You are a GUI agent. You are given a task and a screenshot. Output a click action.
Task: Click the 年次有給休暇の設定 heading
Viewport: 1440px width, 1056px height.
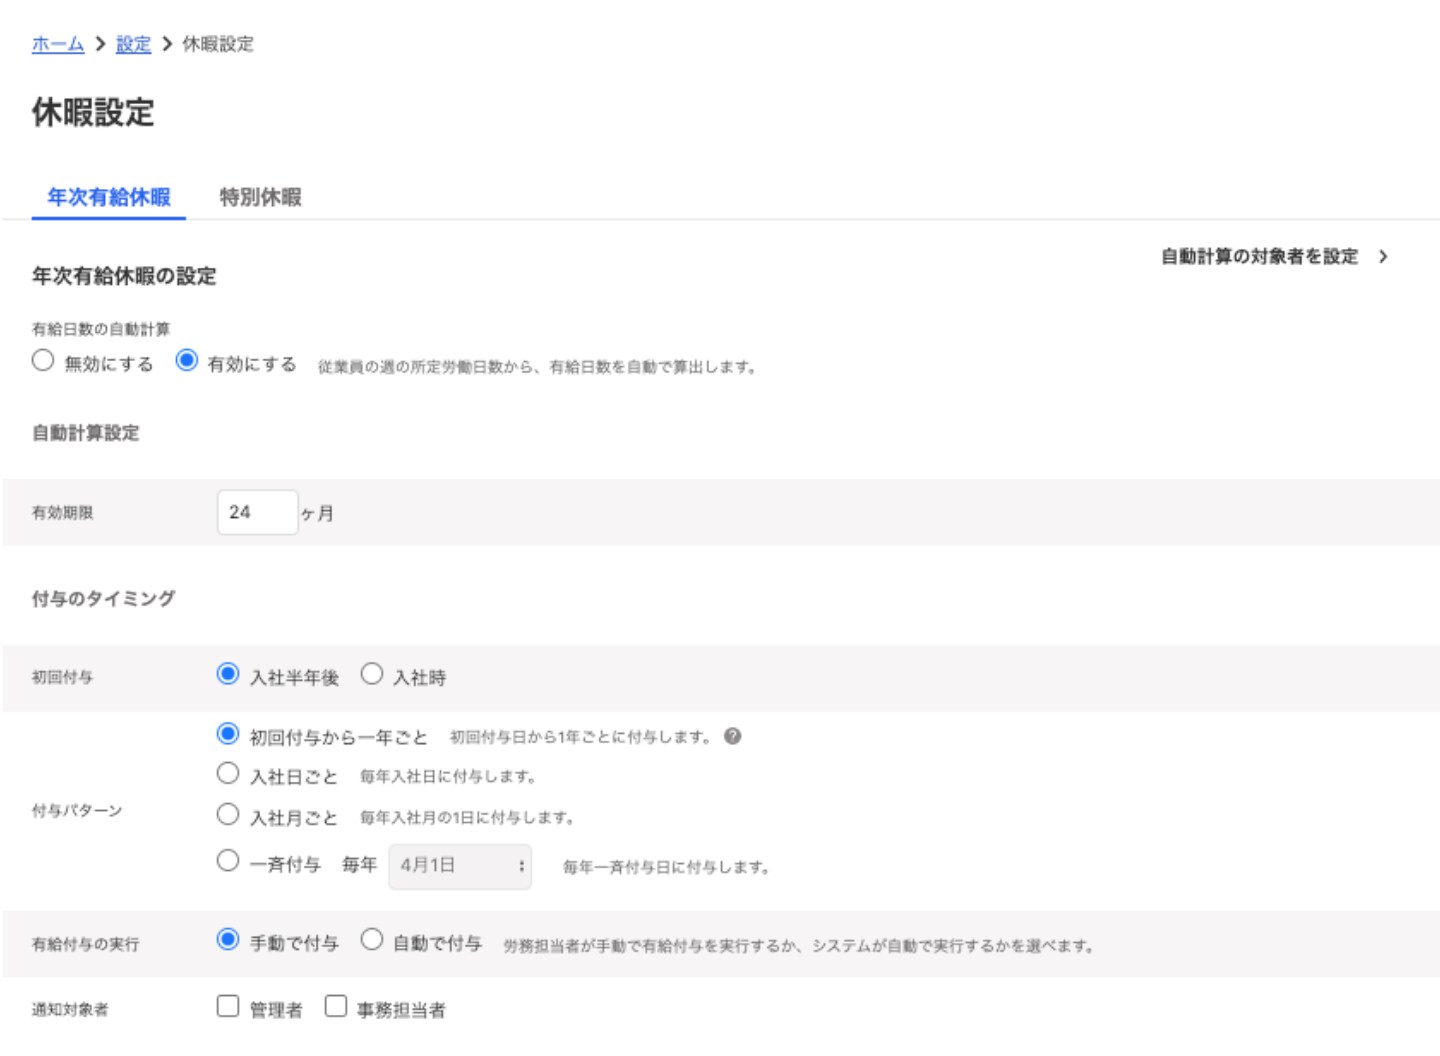[124, 276]
